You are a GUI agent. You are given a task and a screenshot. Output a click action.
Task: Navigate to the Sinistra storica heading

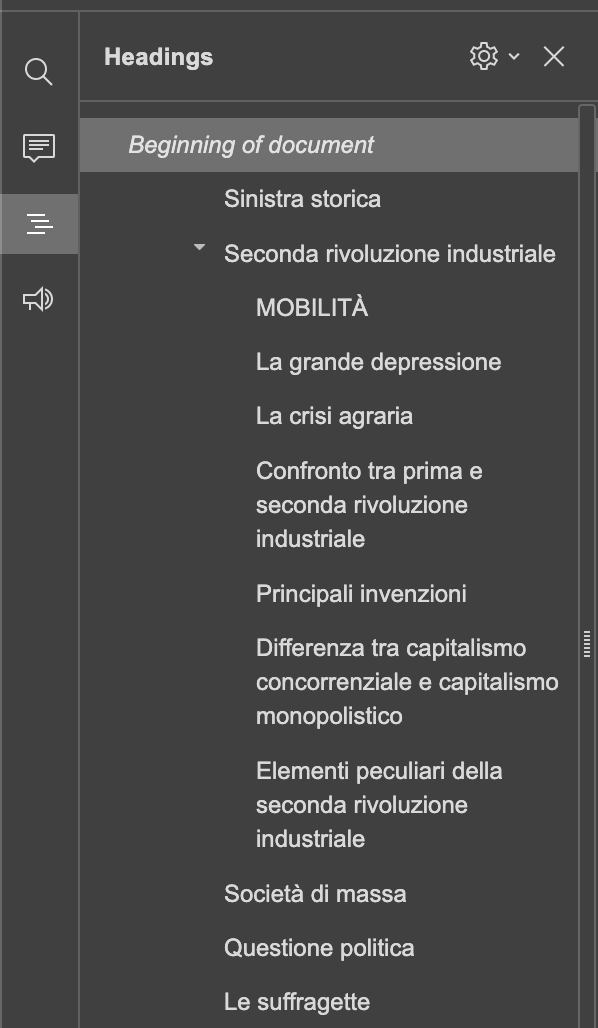pos(302,199)
